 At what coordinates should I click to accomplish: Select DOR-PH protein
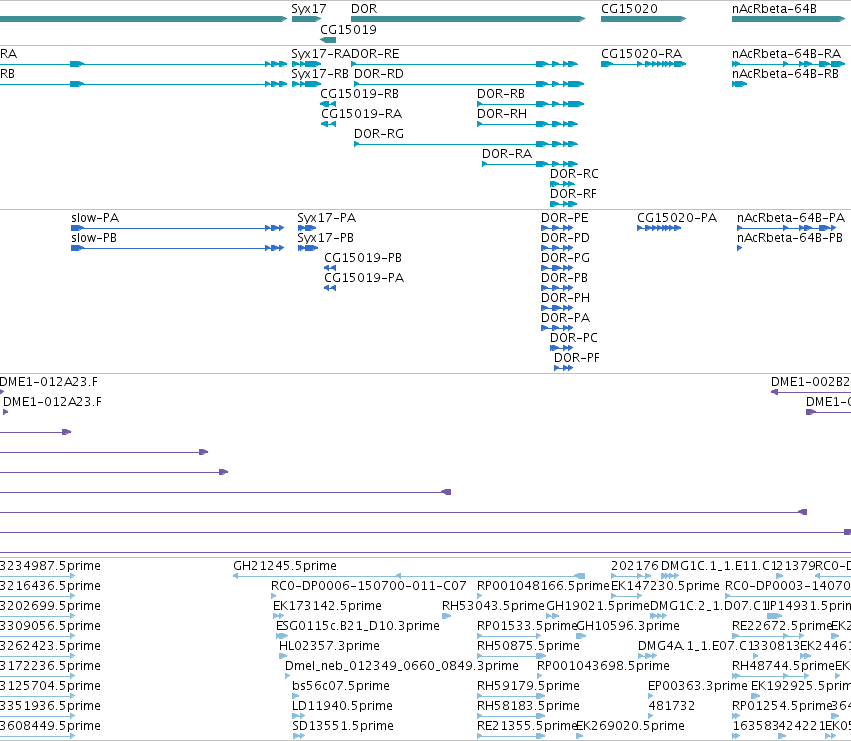[x=566, y=299]
